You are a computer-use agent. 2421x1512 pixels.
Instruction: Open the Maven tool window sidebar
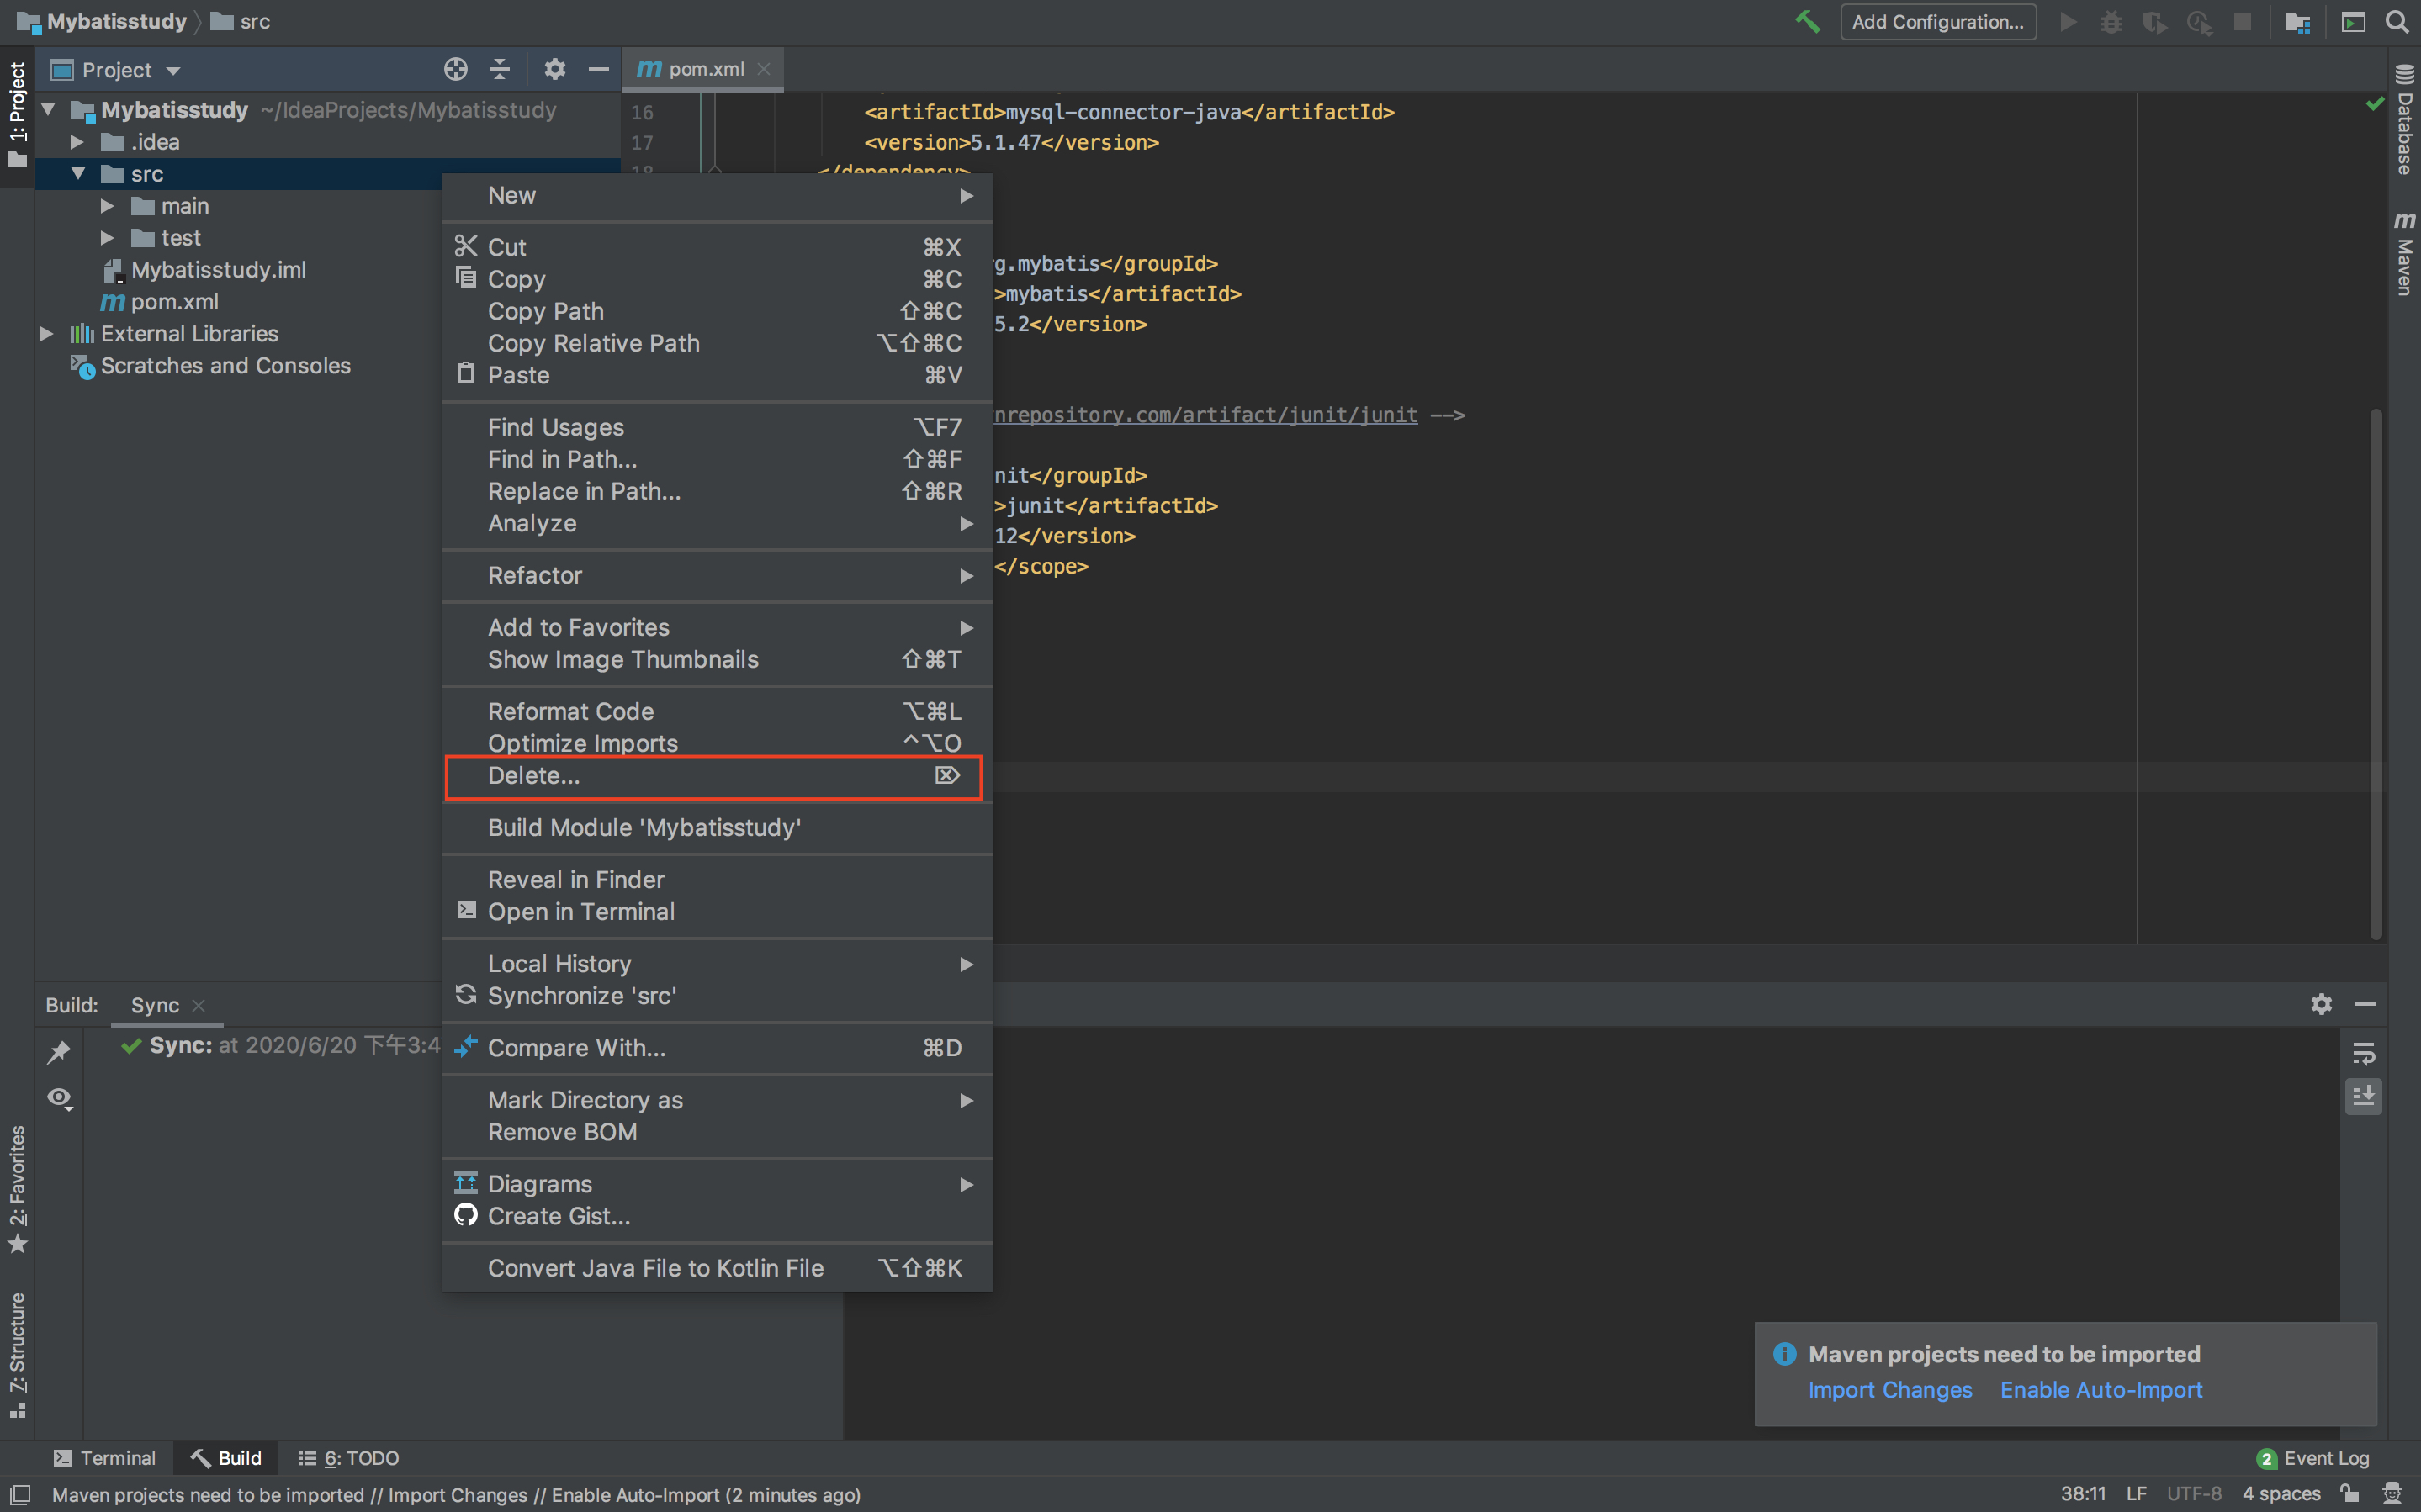point(2404,254)
